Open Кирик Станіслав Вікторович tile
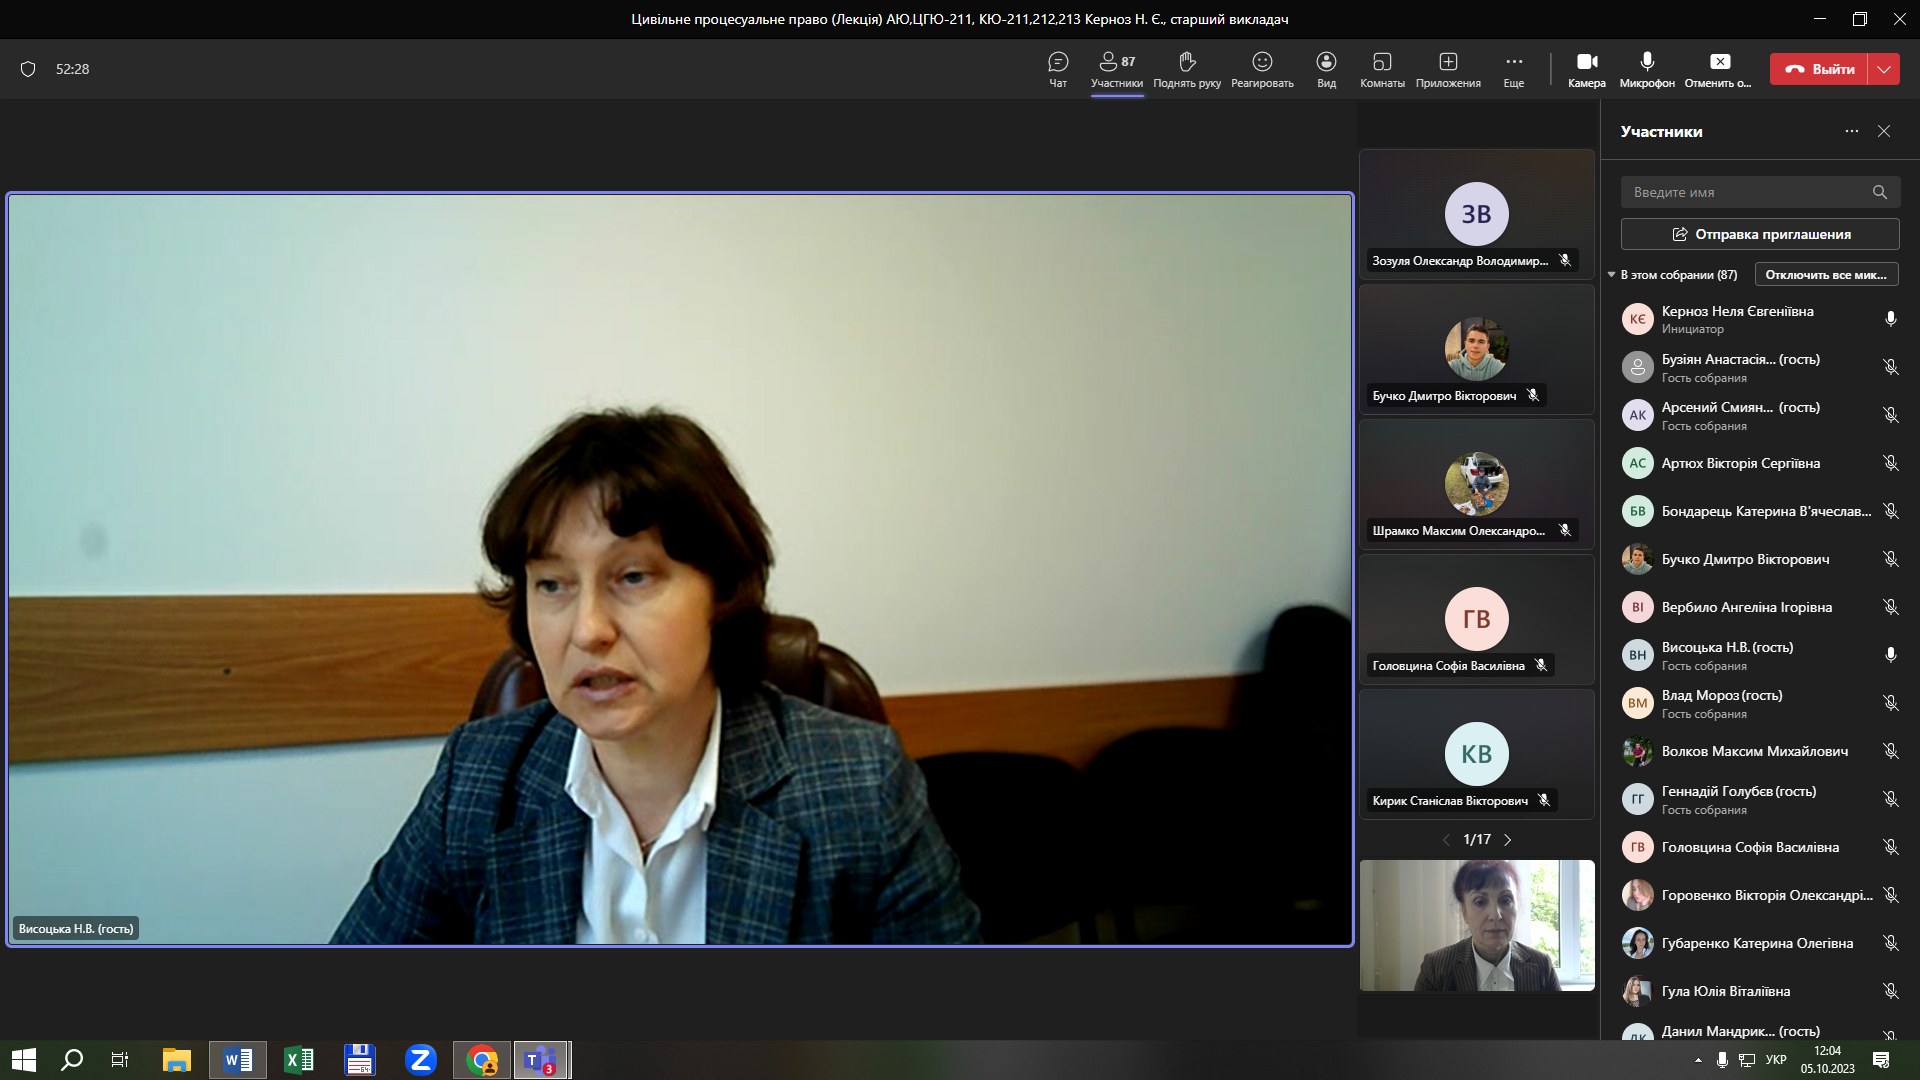Image resolution: width=1920 pixels, height=1080 pixels. (x=1476, y=754)
